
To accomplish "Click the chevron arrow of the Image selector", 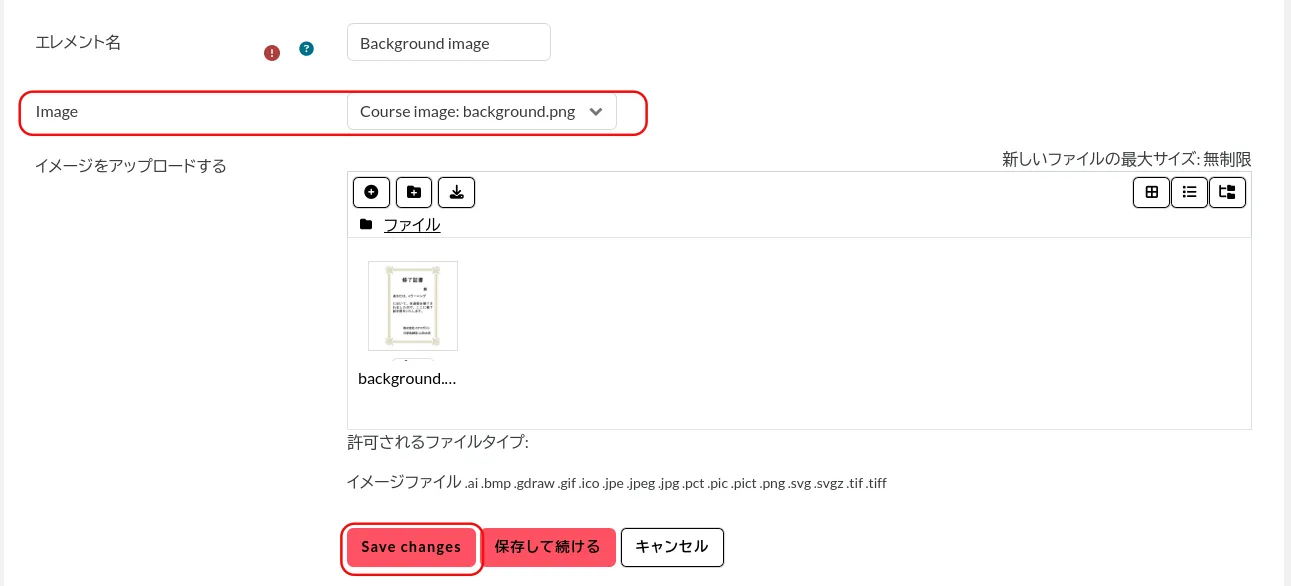I will [596, 112].
